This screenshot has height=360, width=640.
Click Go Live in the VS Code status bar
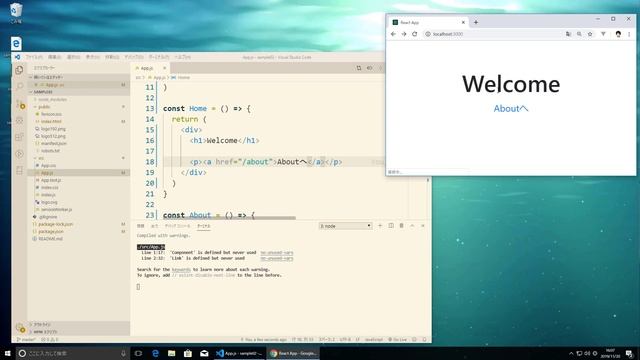[x=397, y=340]
